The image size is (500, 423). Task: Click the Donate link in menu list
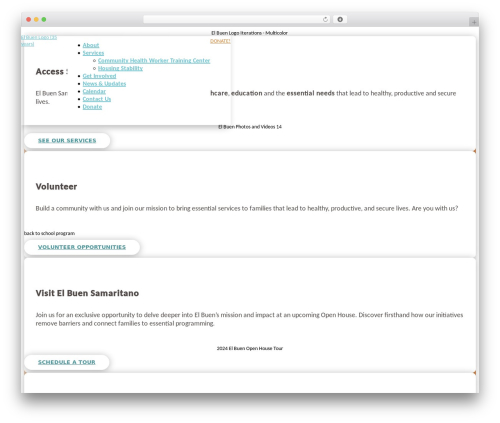coord(92,107)
